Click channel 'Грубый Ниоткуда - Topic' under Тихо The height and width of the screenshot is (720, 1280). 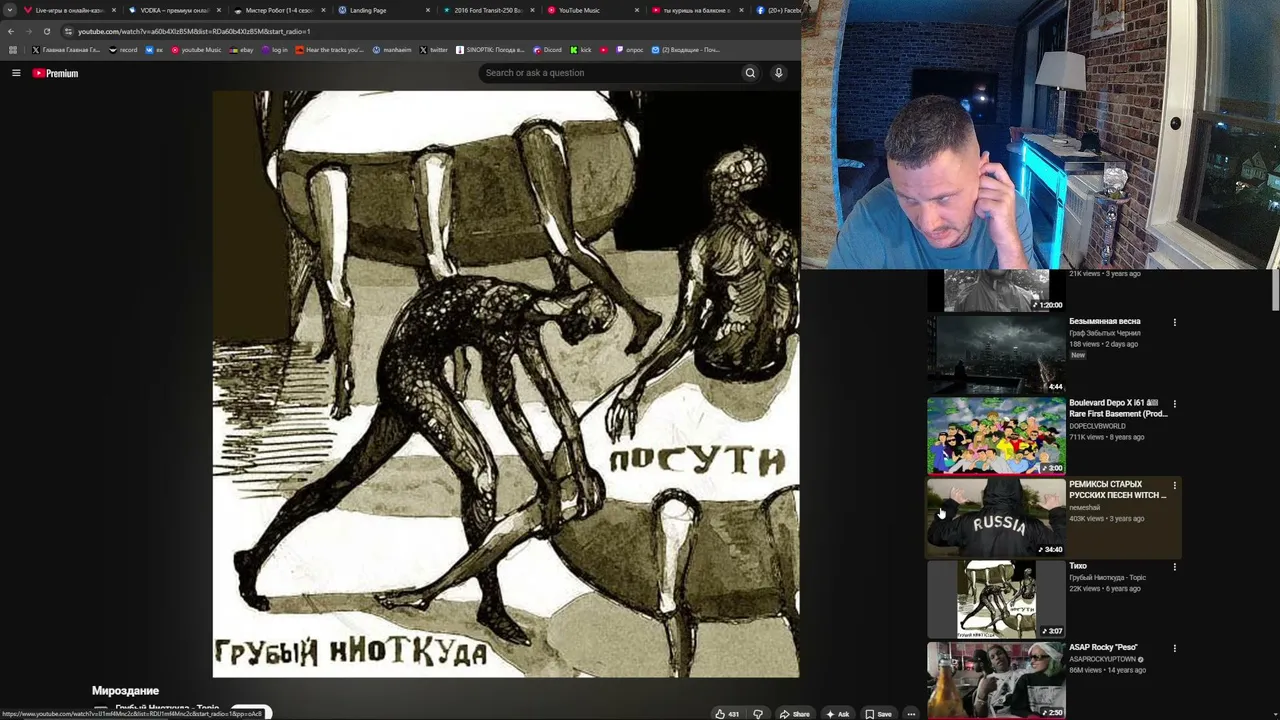(1107, 577)
